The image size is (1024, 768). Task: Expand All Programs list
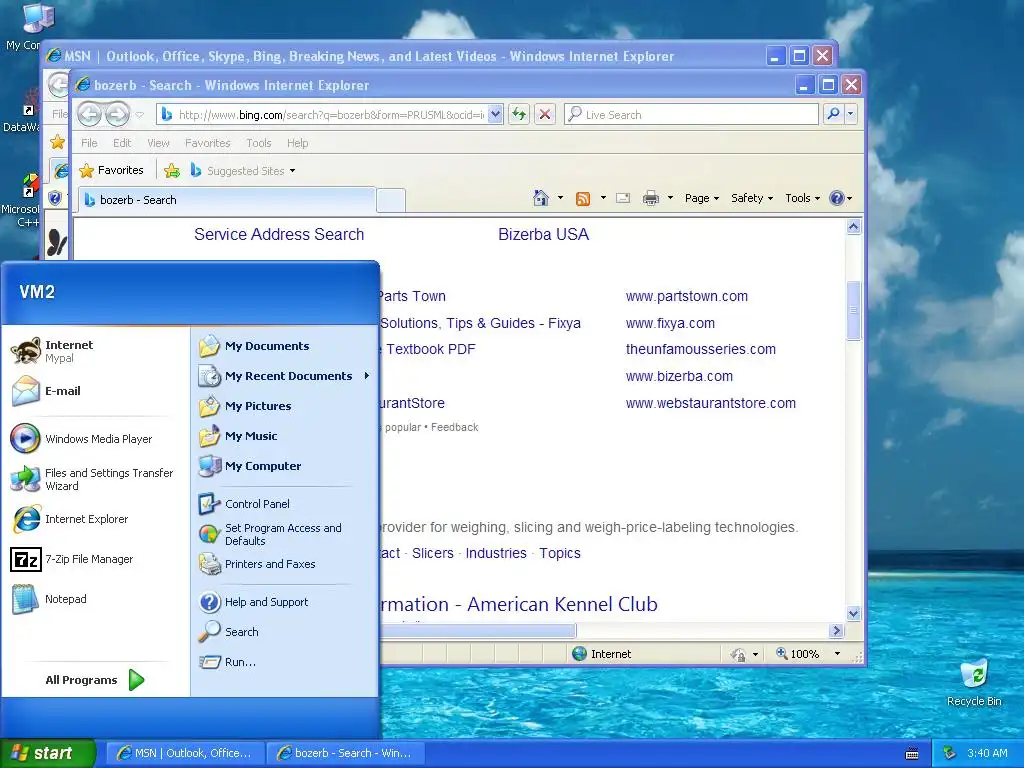[95, 680]
